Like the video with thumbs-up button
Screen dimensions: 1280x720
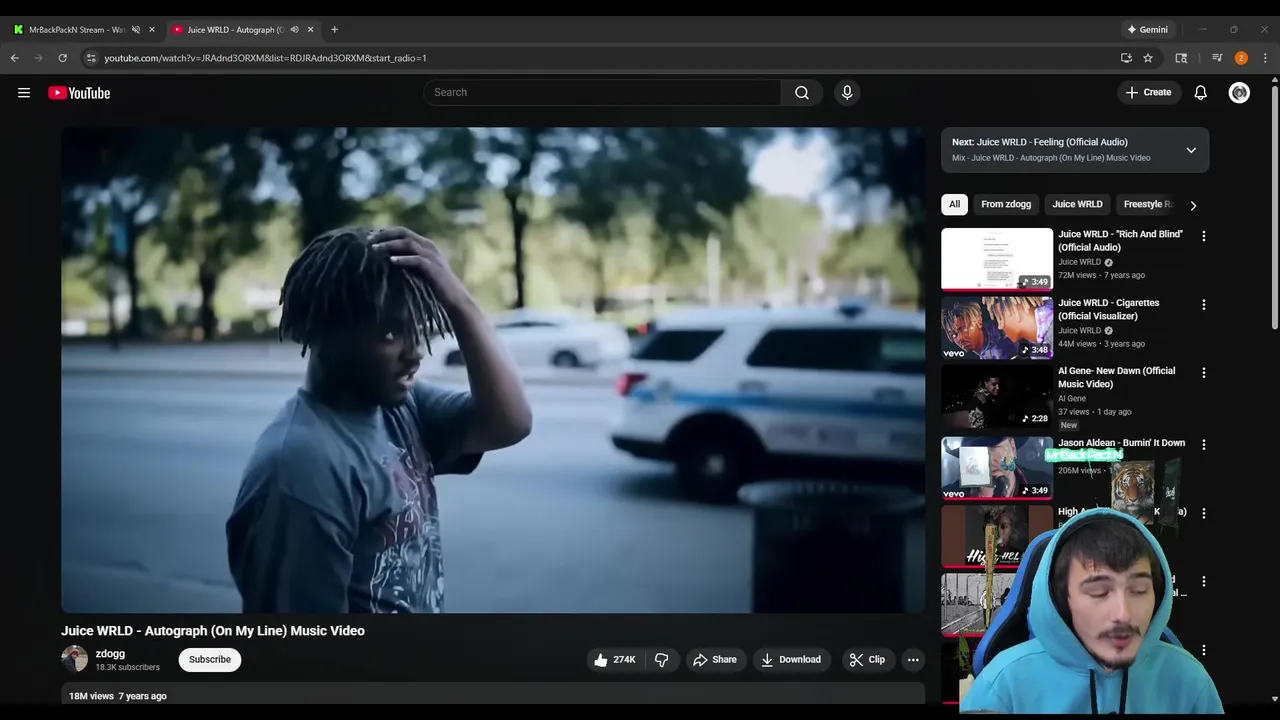coord(614,660)
